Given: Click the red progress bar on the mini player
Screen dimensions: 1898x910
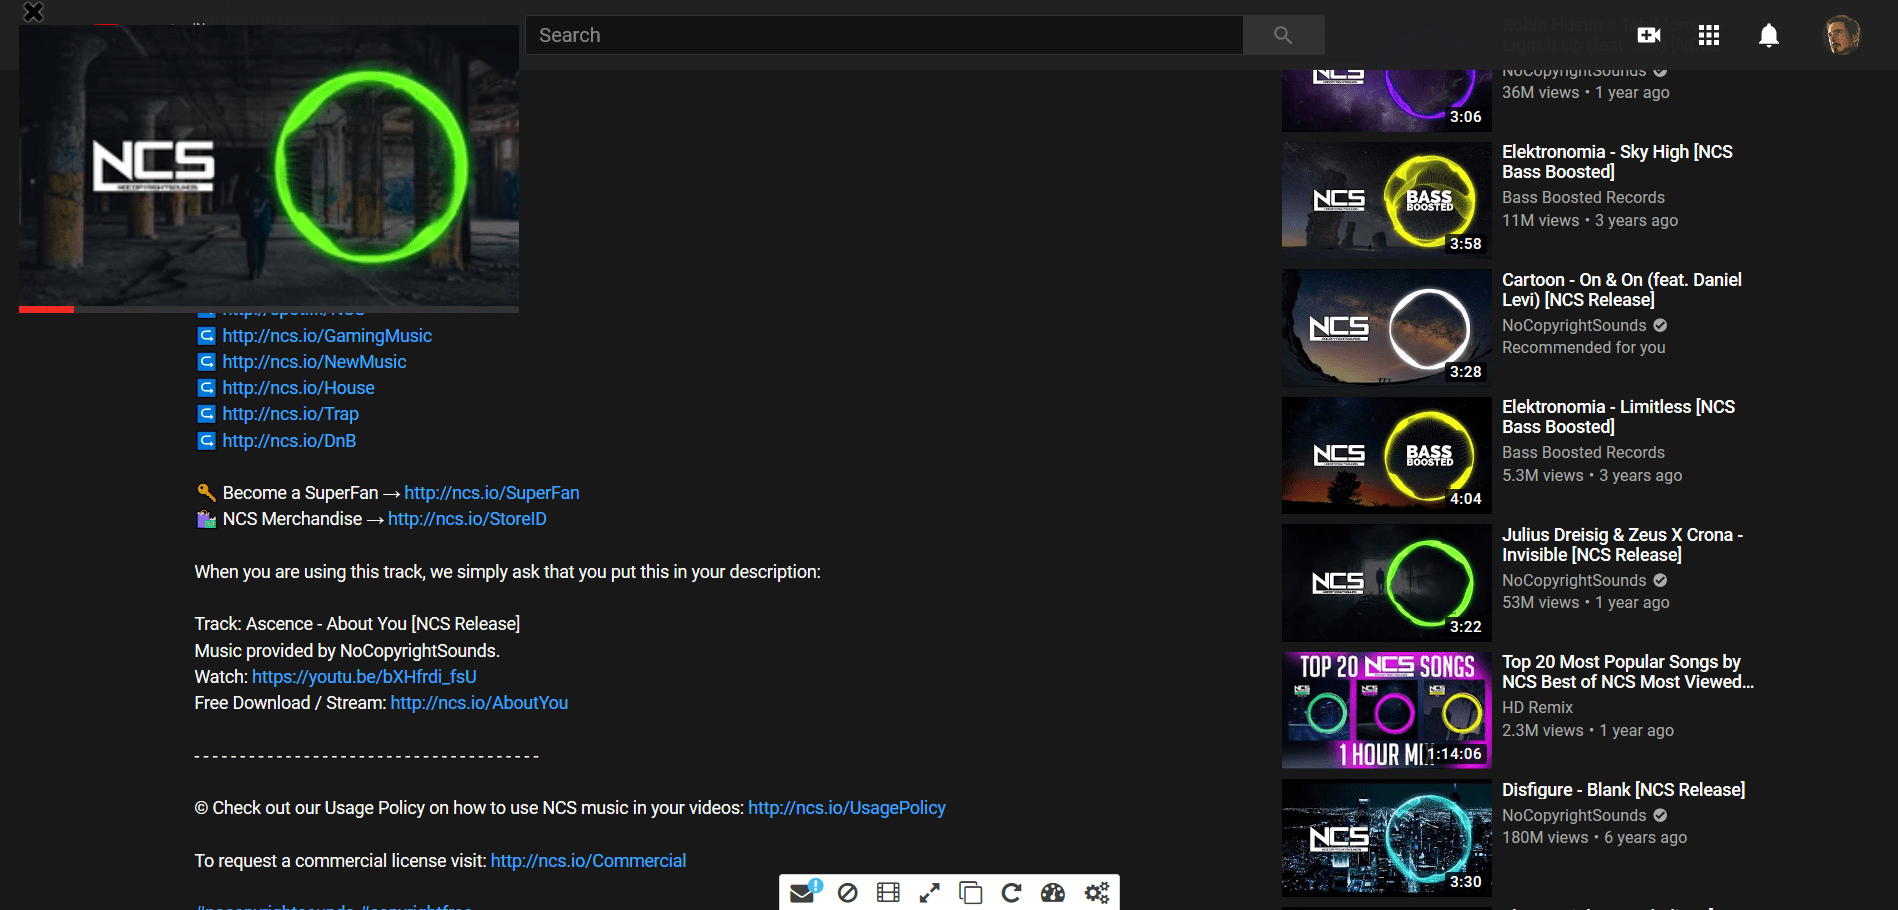Looking at the screenshot, I should 46,310.
